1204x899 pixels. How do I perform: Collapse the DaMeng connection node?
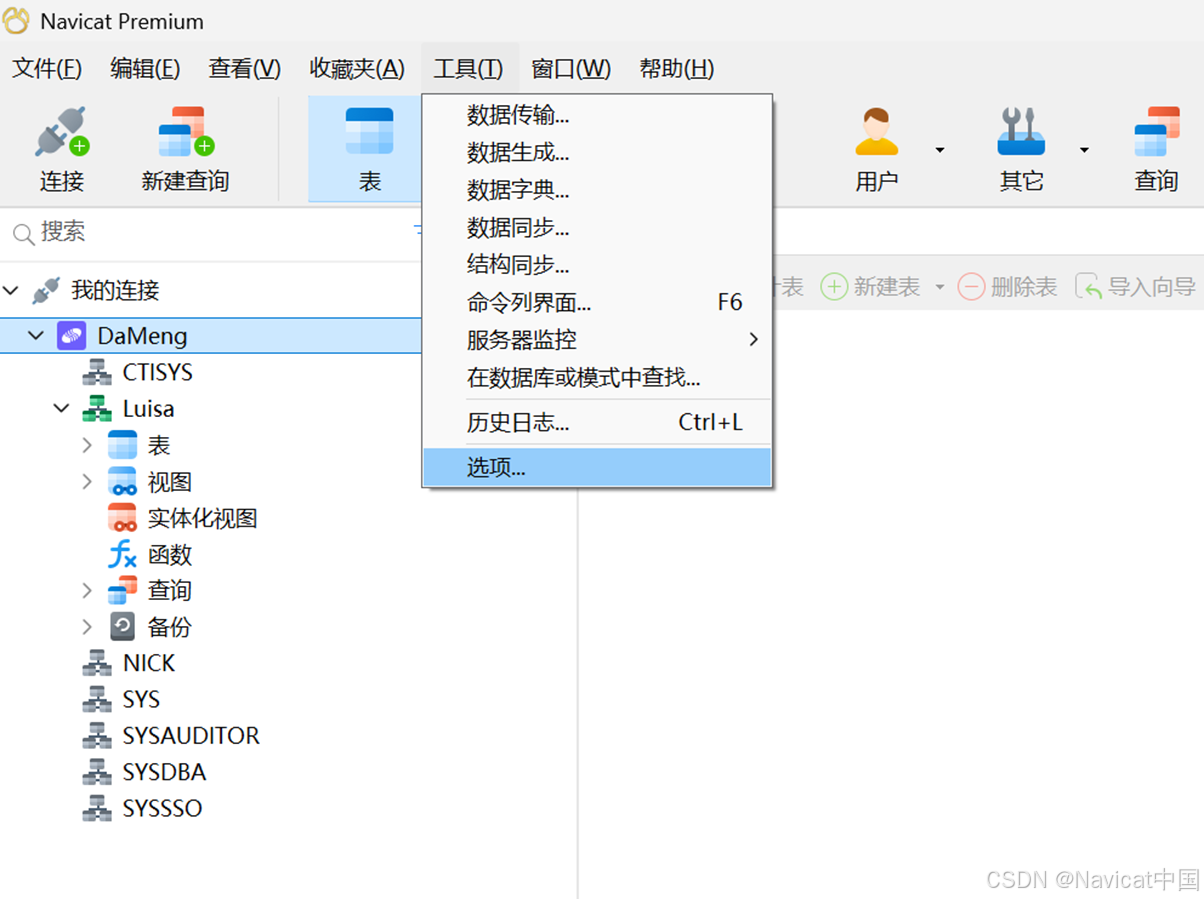[x=36, y=336]
